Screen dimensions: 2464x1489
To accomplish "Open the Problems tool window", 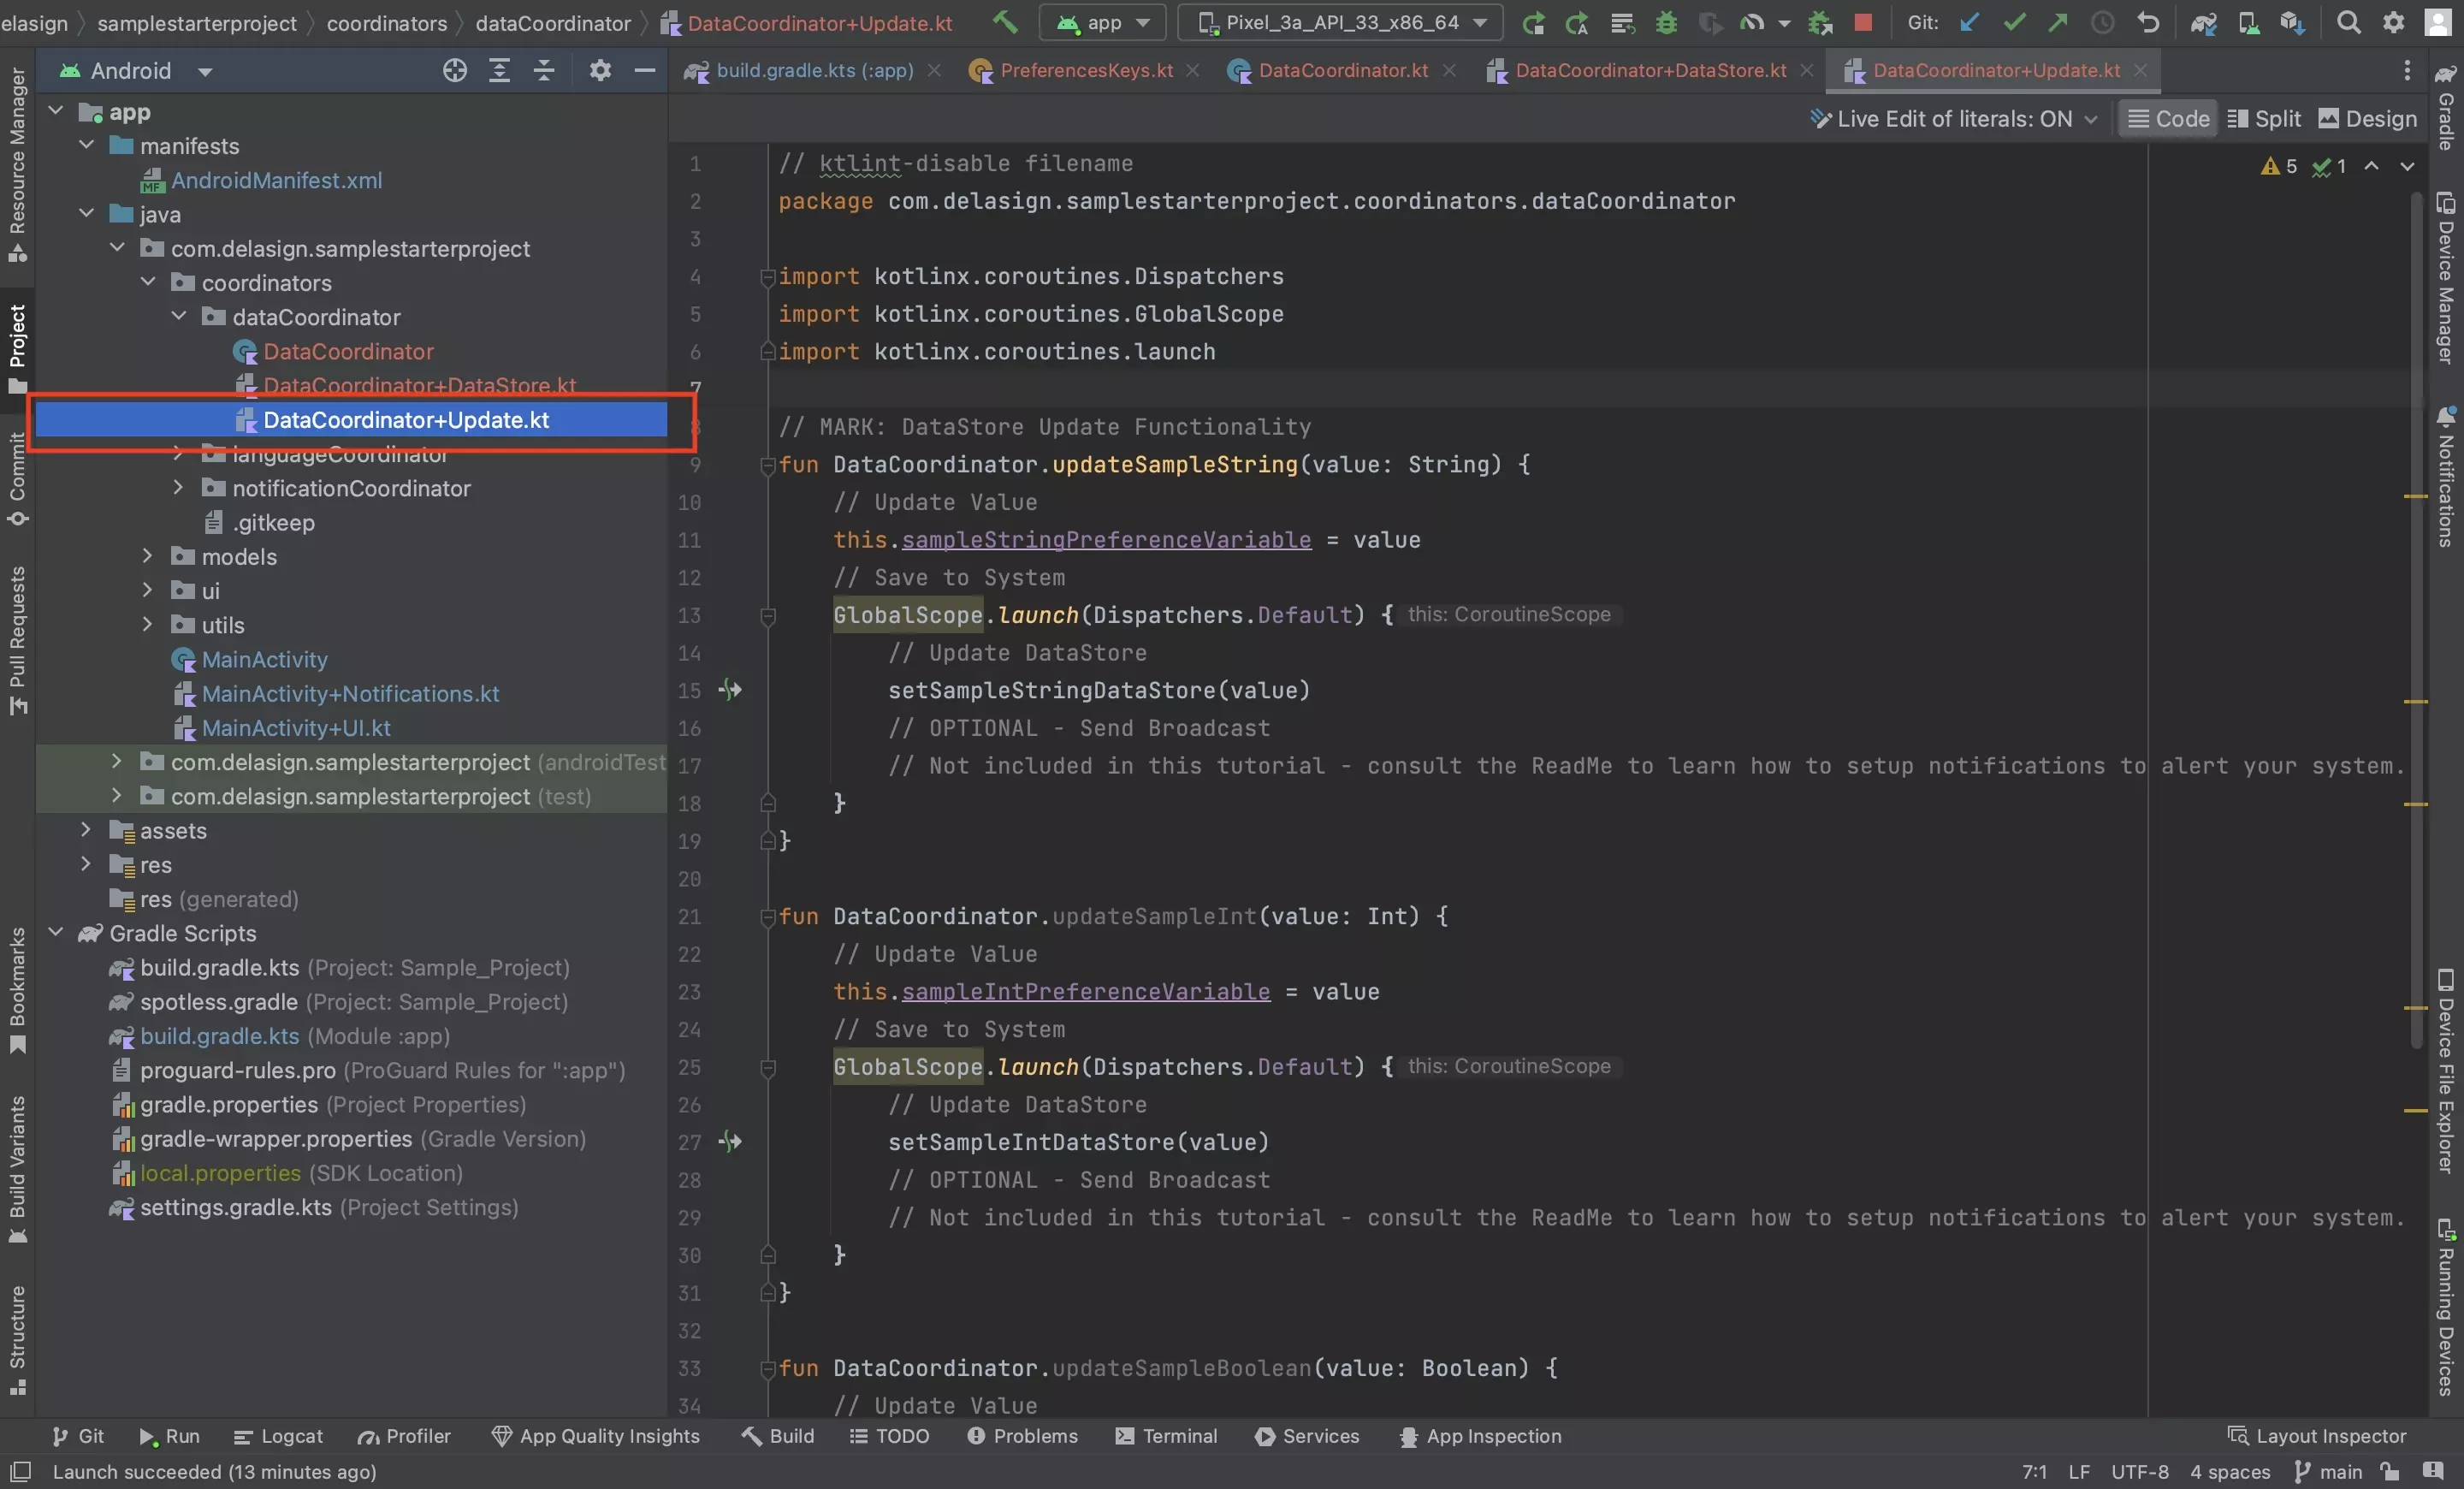I will point(1022,1436).
